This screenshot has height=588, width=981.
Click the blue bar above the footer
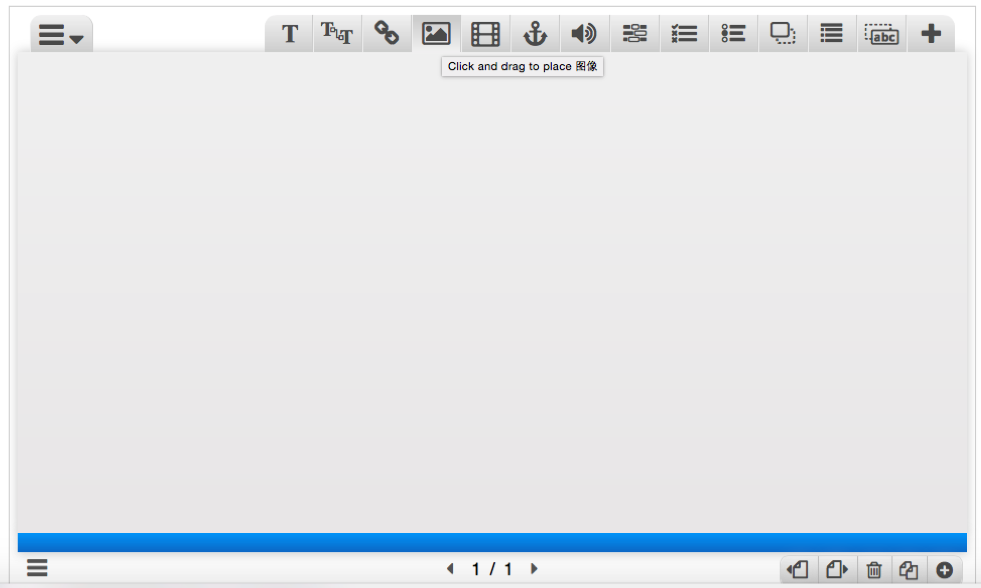click(492, 542)
